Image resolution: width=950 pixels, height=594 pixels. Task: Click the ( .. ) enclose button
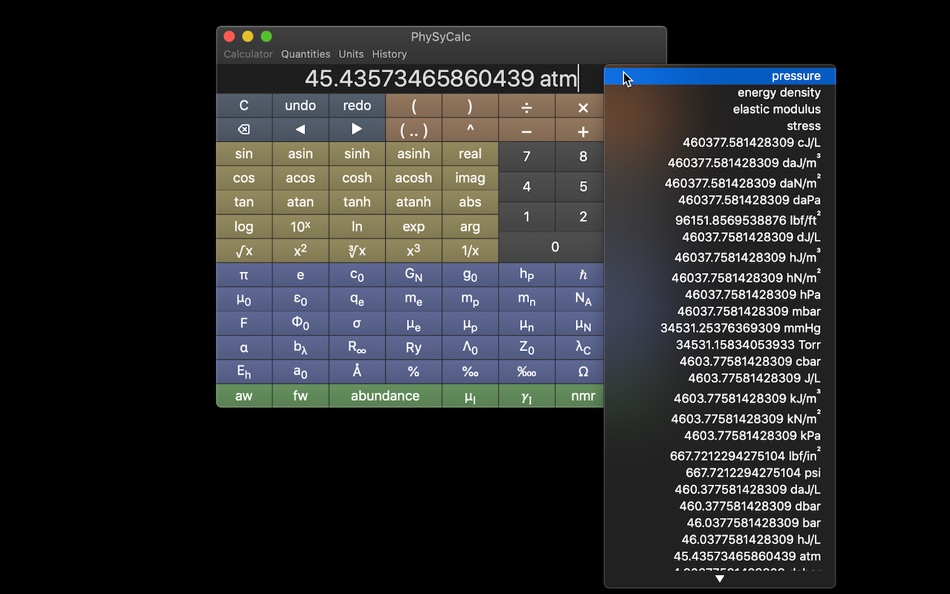(413, 130)
